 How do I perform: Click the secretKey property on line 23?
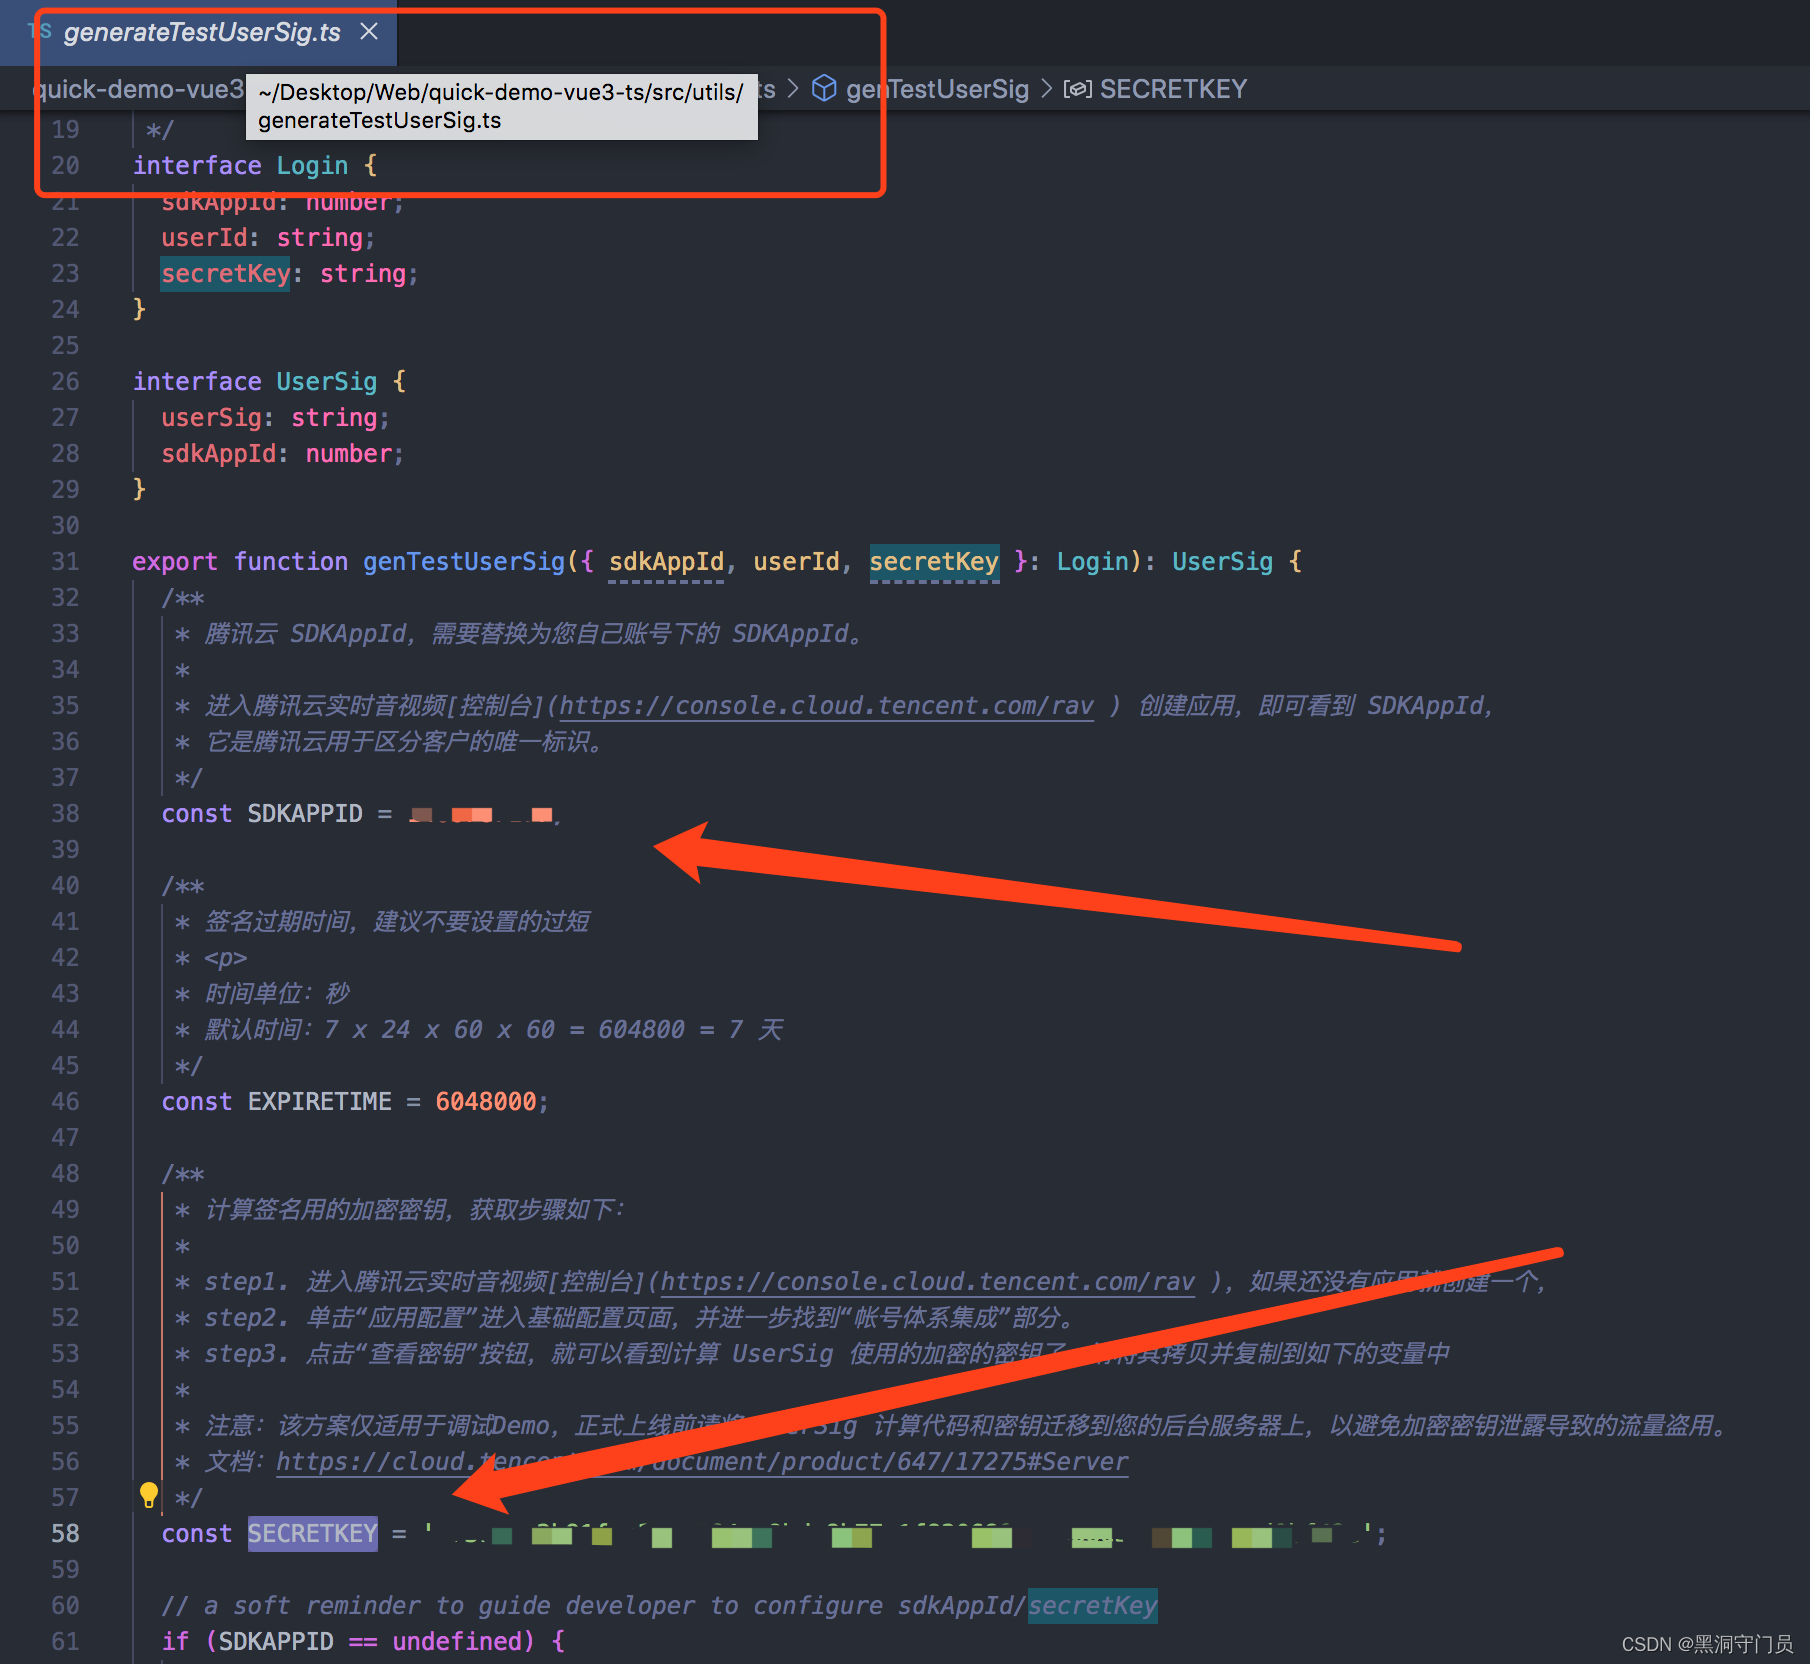point(226,274)
